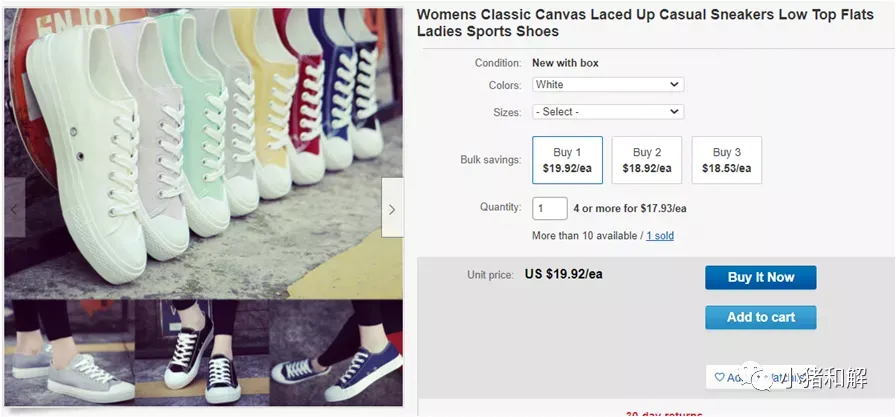Click the Add to cart button

761,318
